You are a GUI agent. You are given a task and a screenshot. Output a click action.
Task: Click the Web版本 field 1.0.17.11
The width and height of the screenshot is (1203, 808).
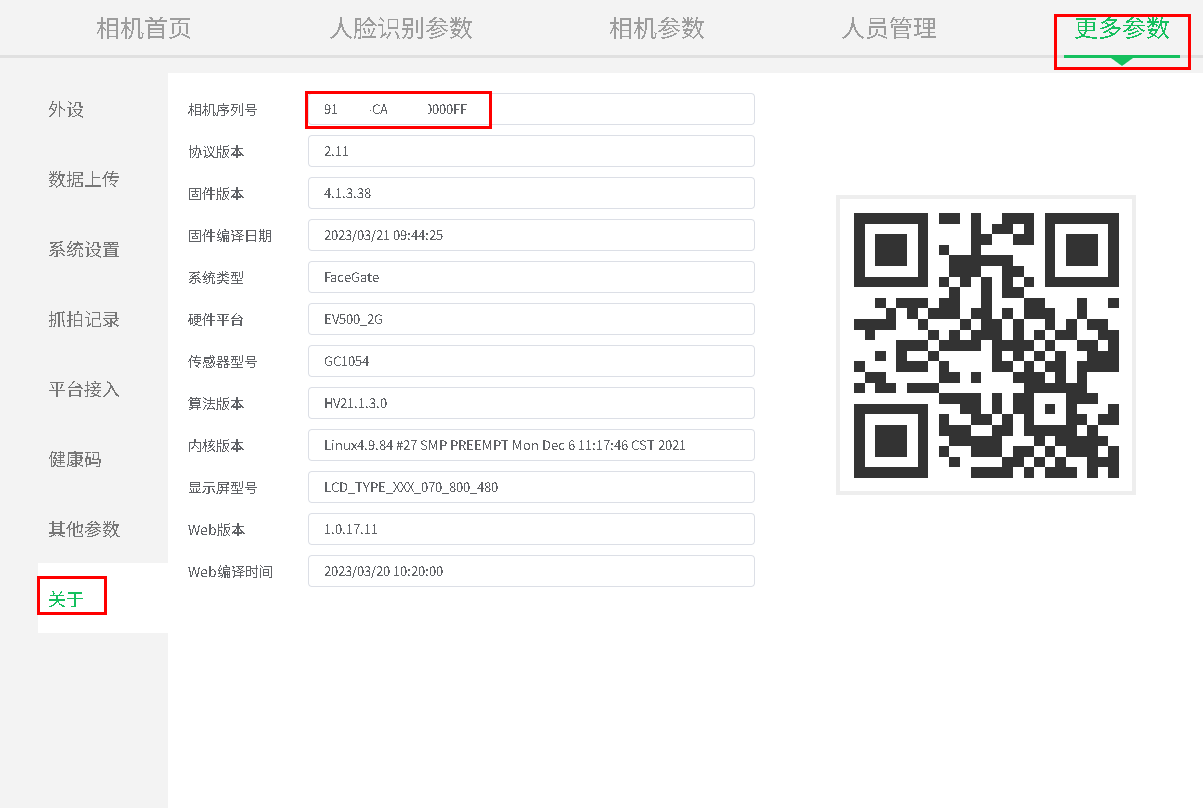coord(531,529)
